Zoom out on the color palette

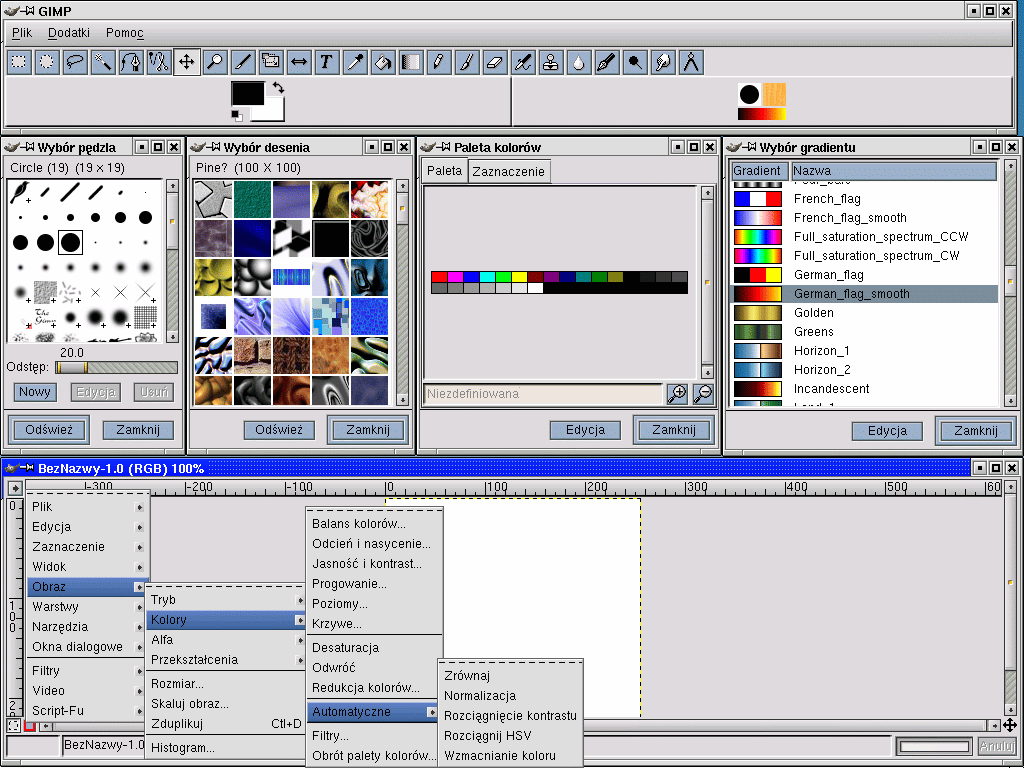[703, 394]
